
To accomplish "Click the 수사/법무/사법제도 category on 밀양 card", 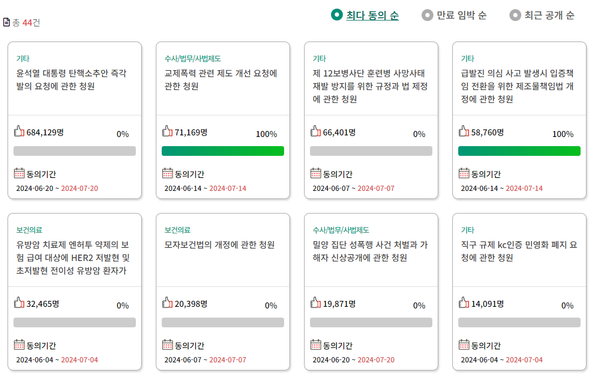I will 341,230.
